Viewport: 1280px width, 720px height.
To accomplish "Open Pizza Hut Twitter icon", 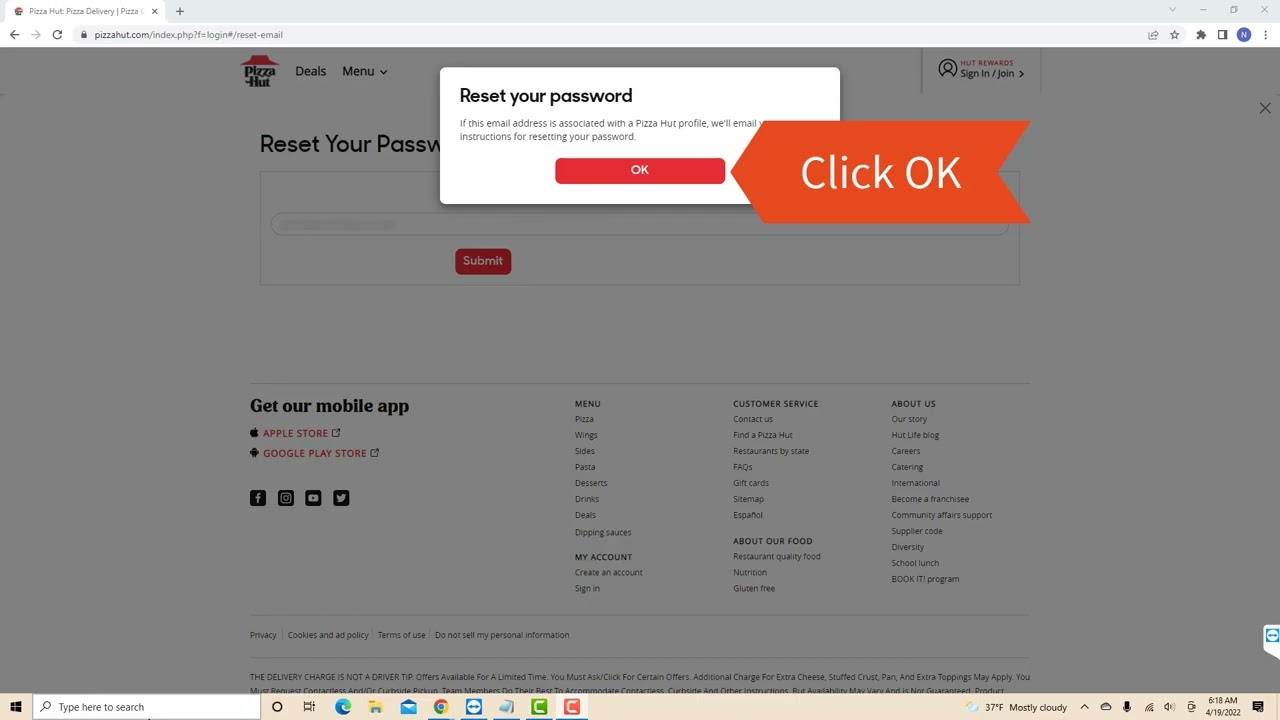I will click(x=341, y=498).
